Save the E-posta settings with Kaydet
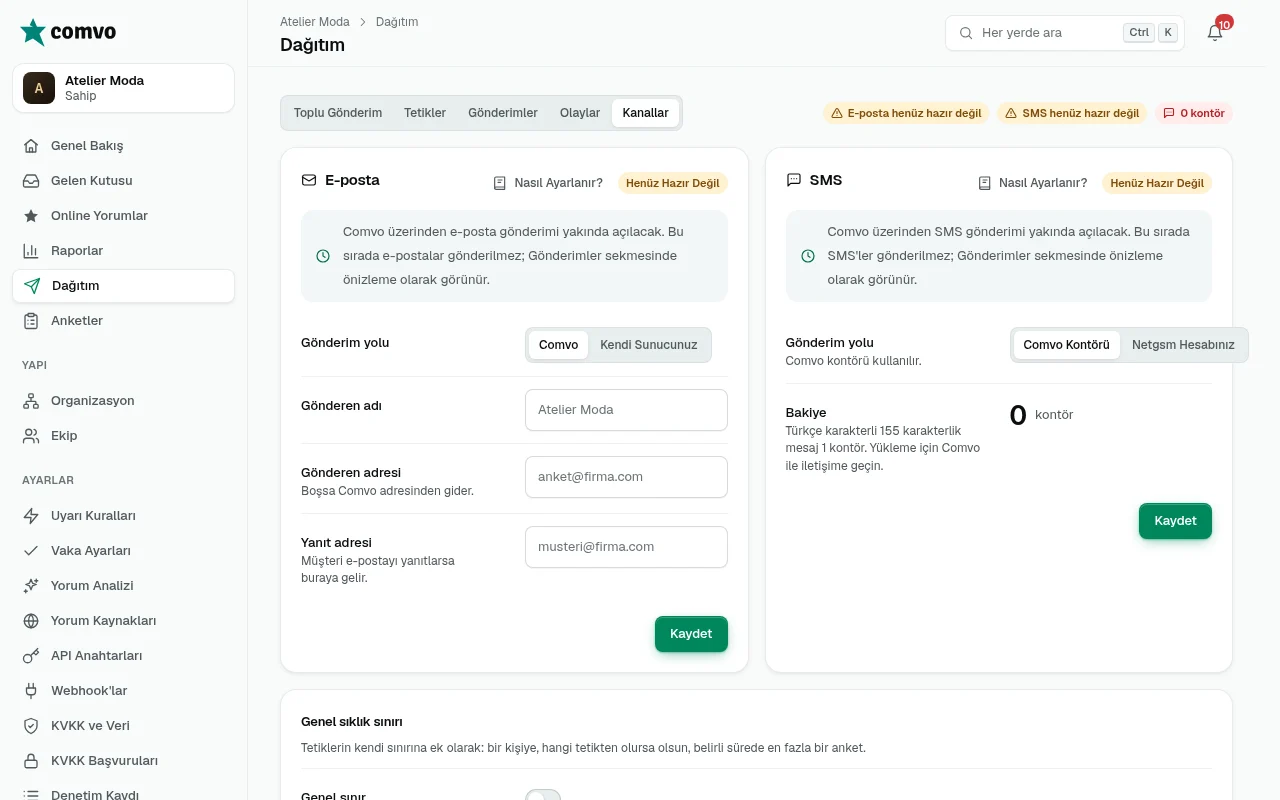The height and width of the screenshot is (800, 1280). [691, 634]
